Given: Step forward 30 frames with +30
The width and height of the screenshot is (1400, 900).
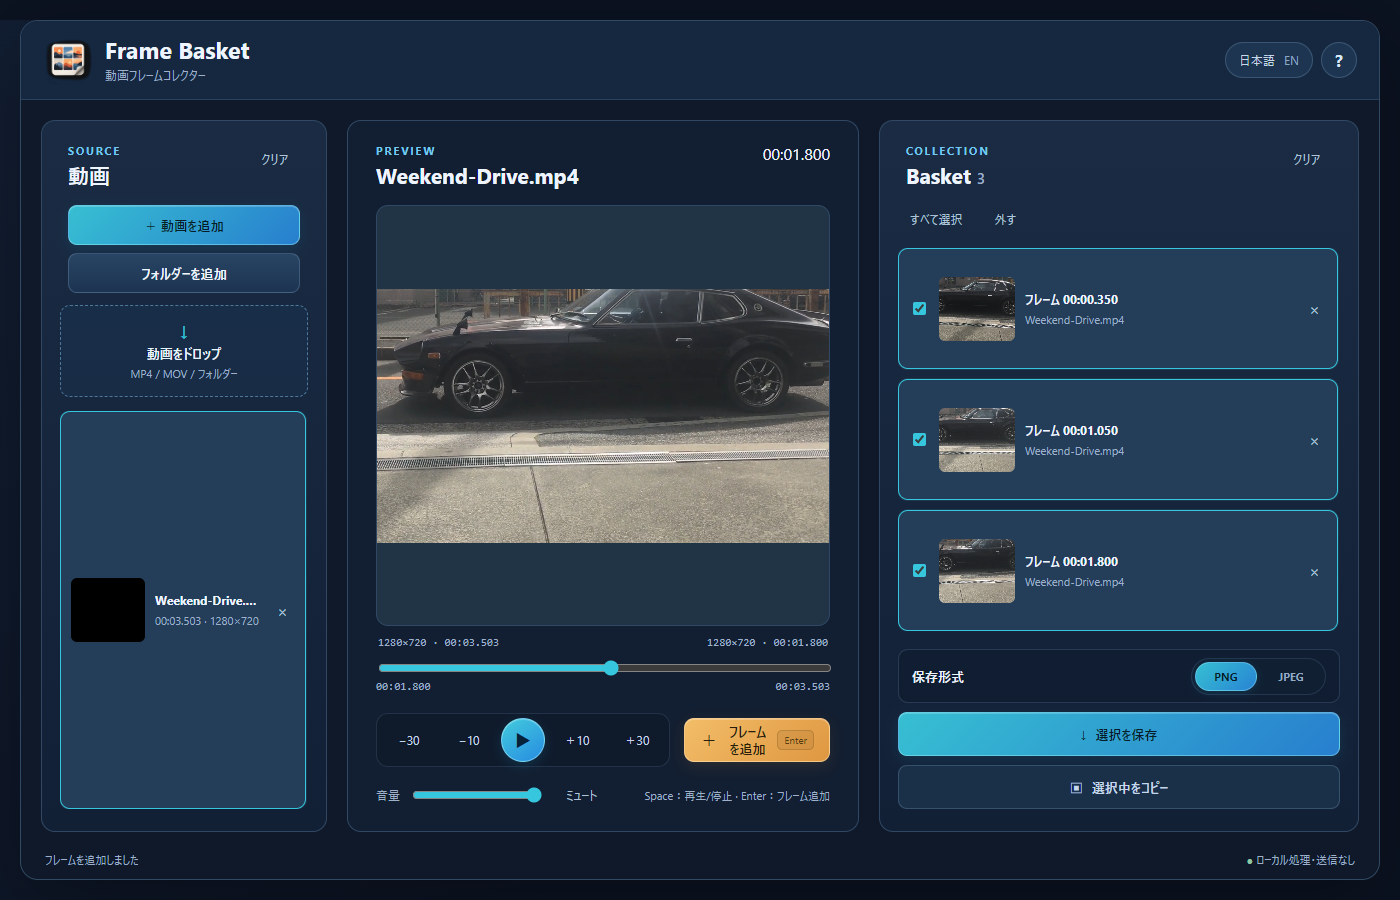Looking at the screenshot, I should tap(638, 741).
